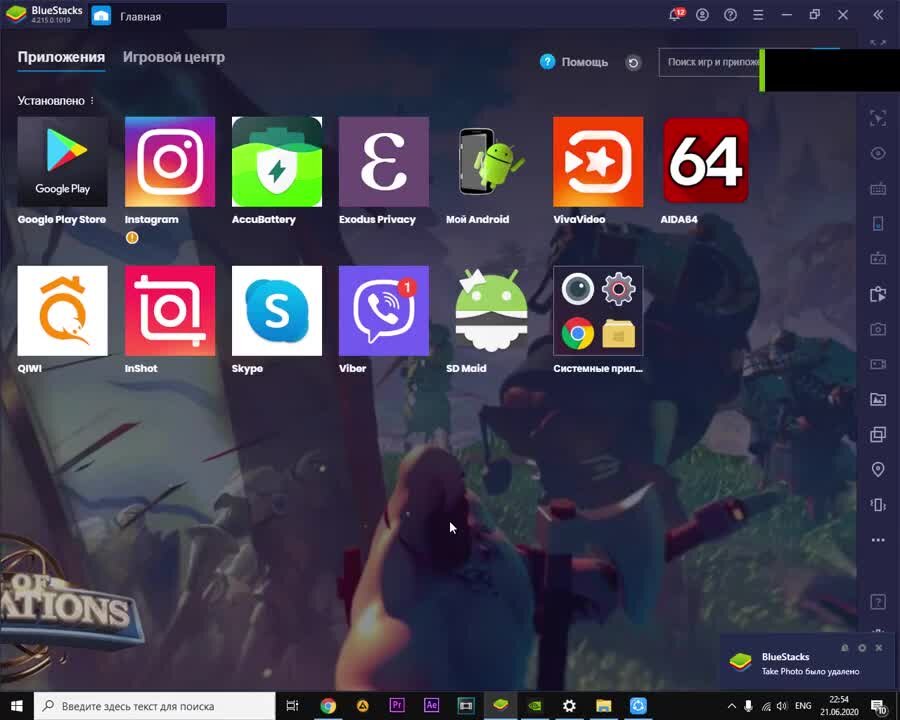
Task: Click the Поиск игр и приложений search field
Action: point(709,62)
